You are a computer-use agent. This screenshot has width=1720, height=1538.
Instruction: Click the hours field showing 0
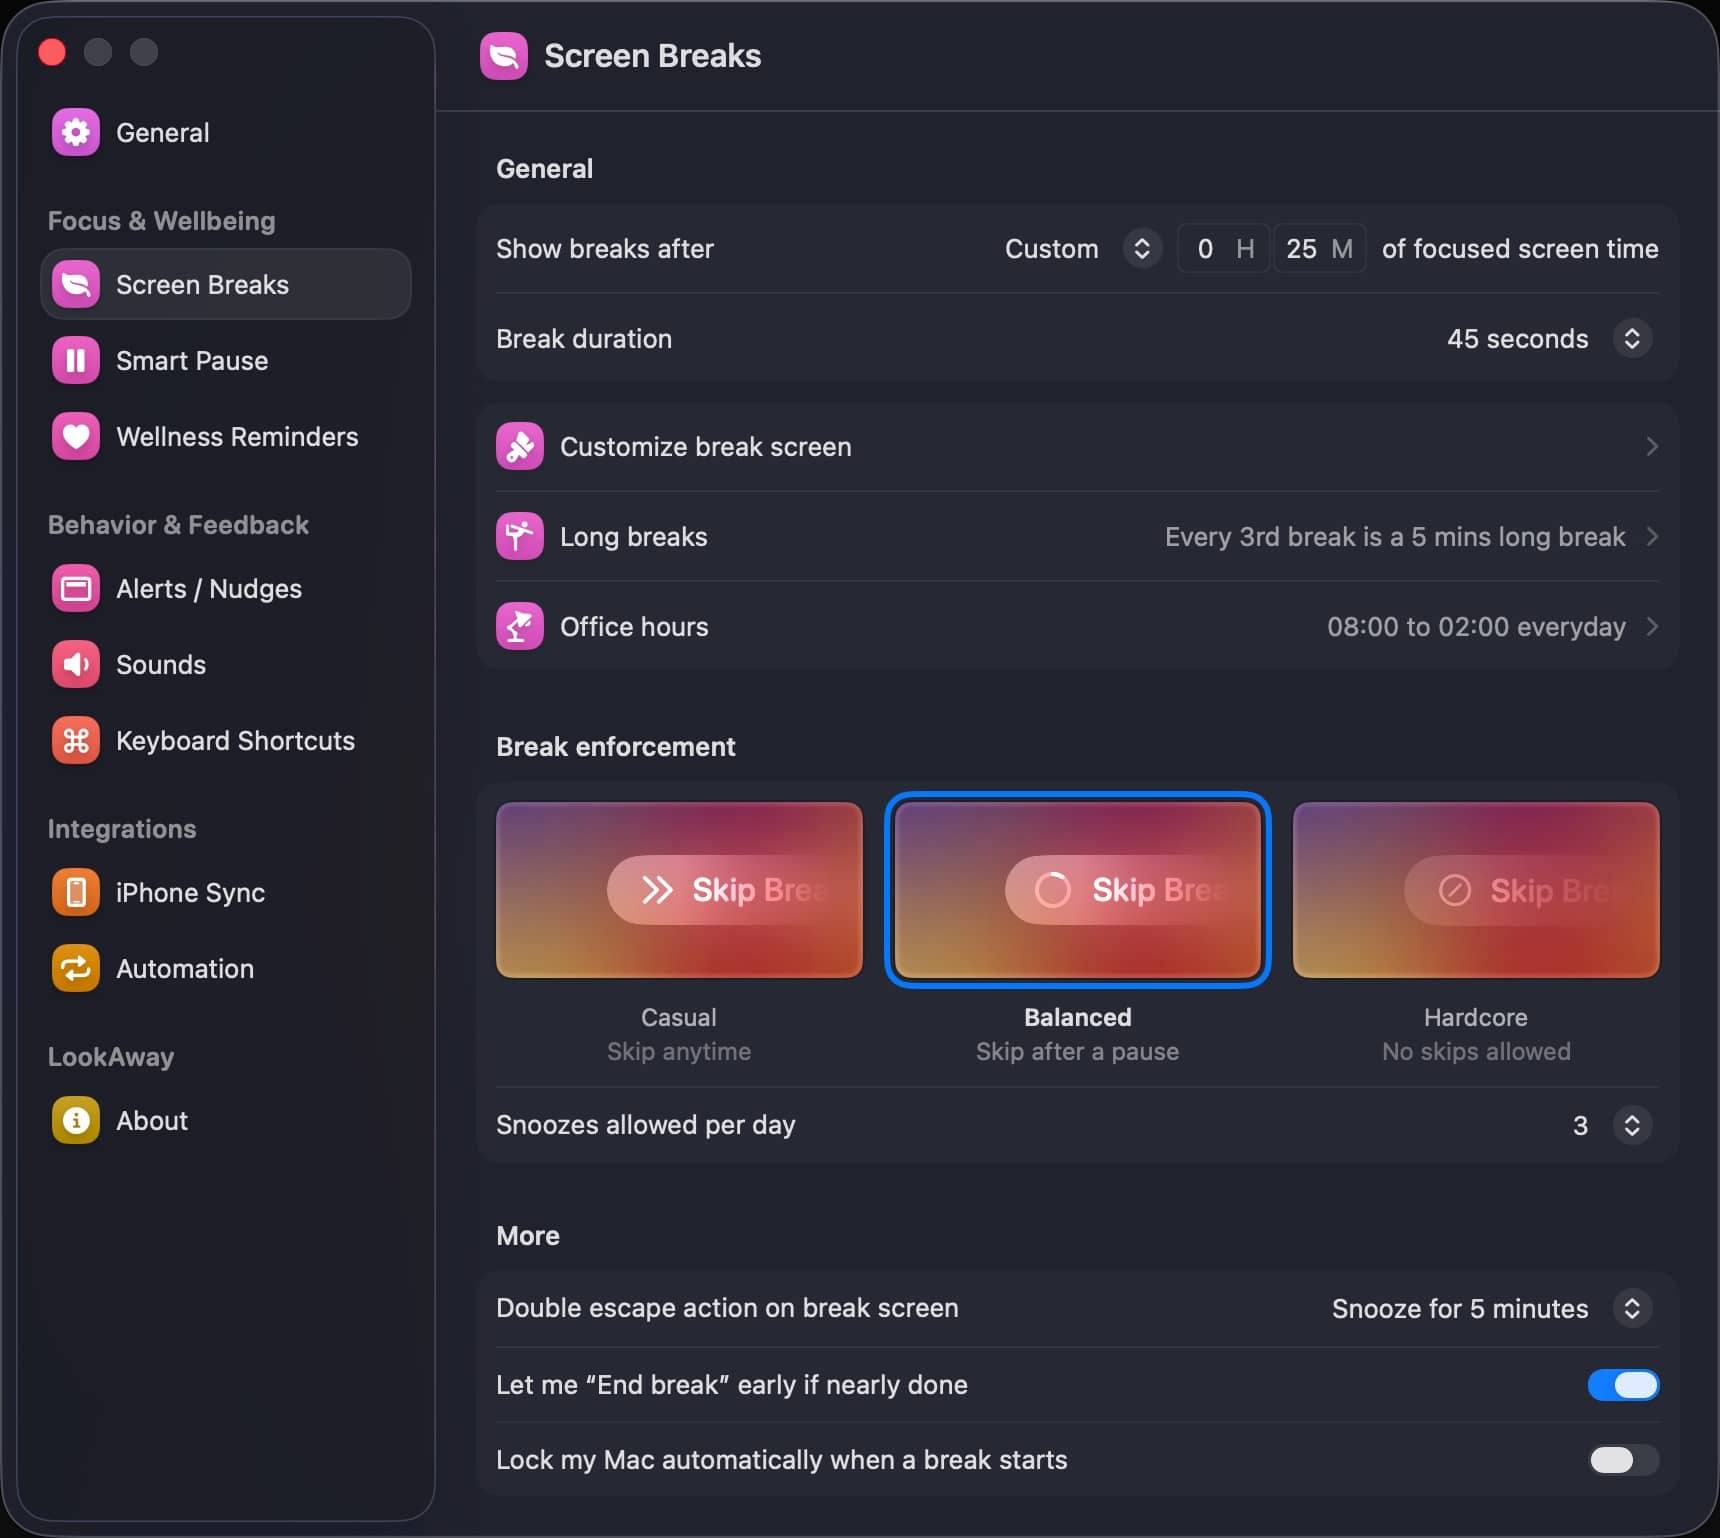(1223, 248)
